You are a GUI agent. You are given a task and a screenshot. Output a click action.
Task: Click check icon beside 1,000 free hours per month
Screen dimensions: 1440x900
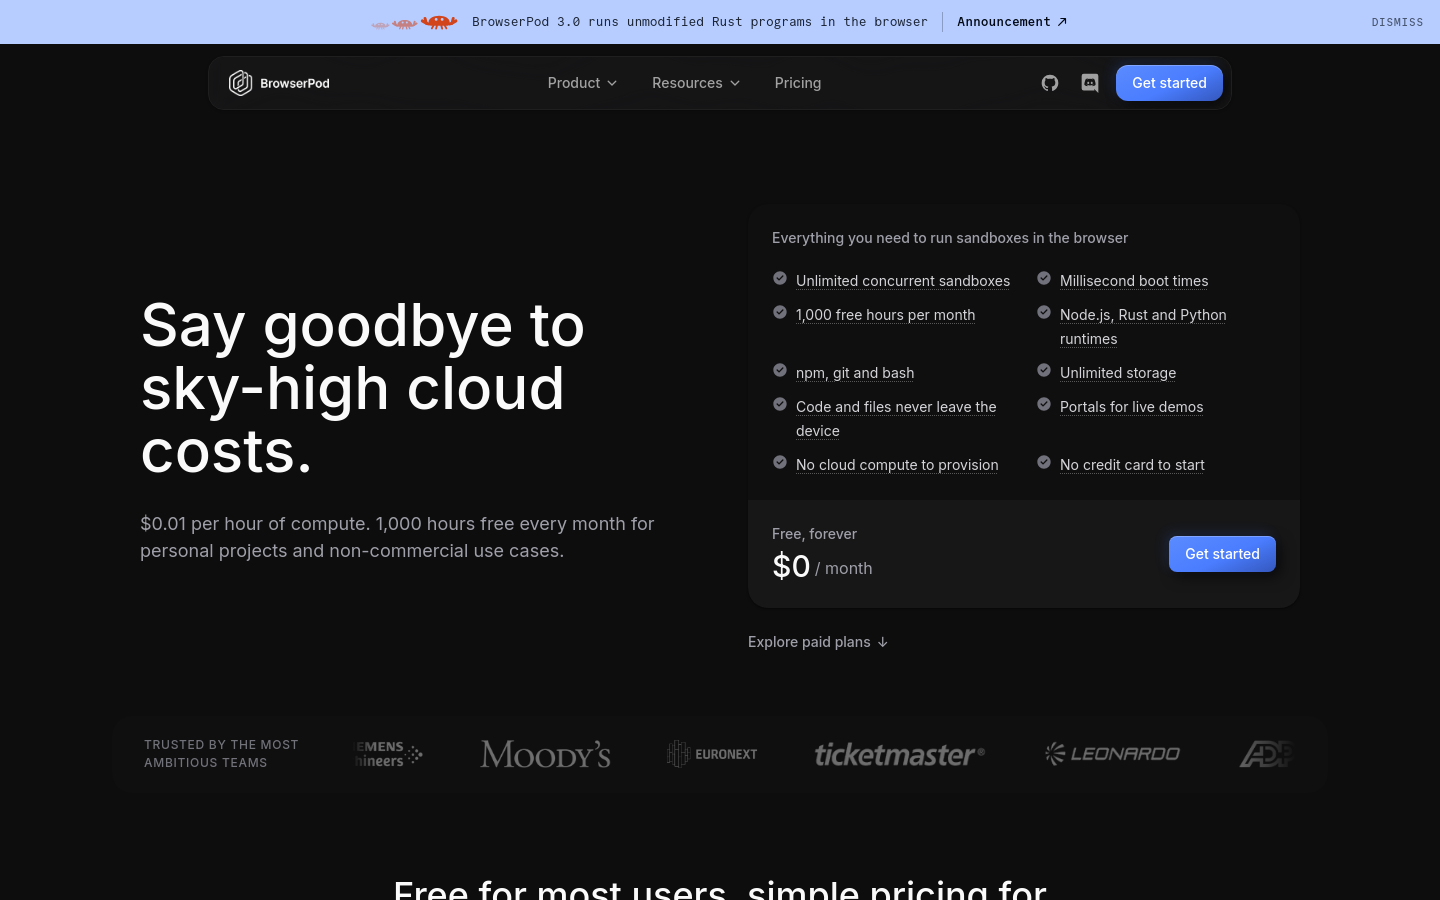(x=780, y=312)
